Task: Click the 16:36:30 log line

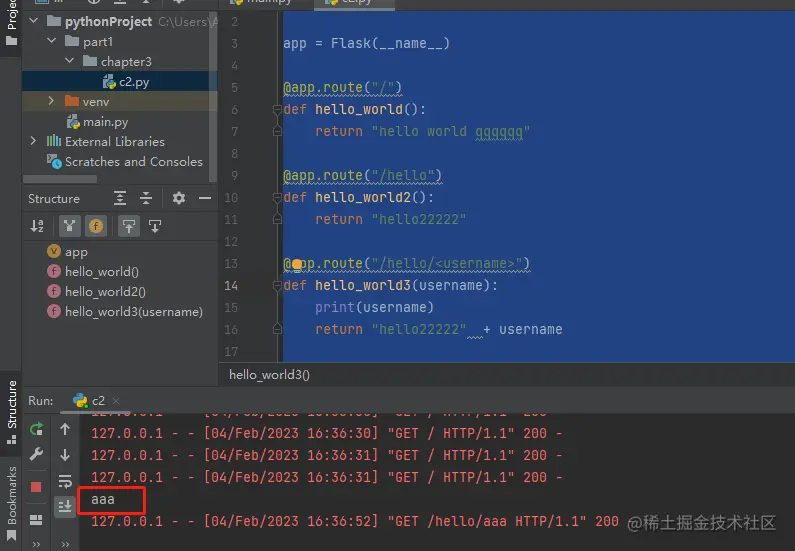Action: (x=327, y=433)
